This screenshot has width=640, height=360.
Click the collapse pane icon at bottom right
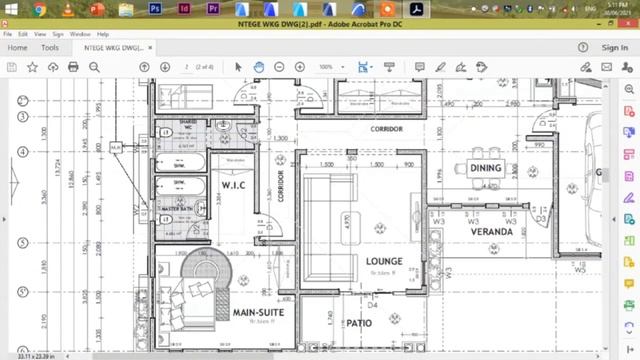pos(630,349)
